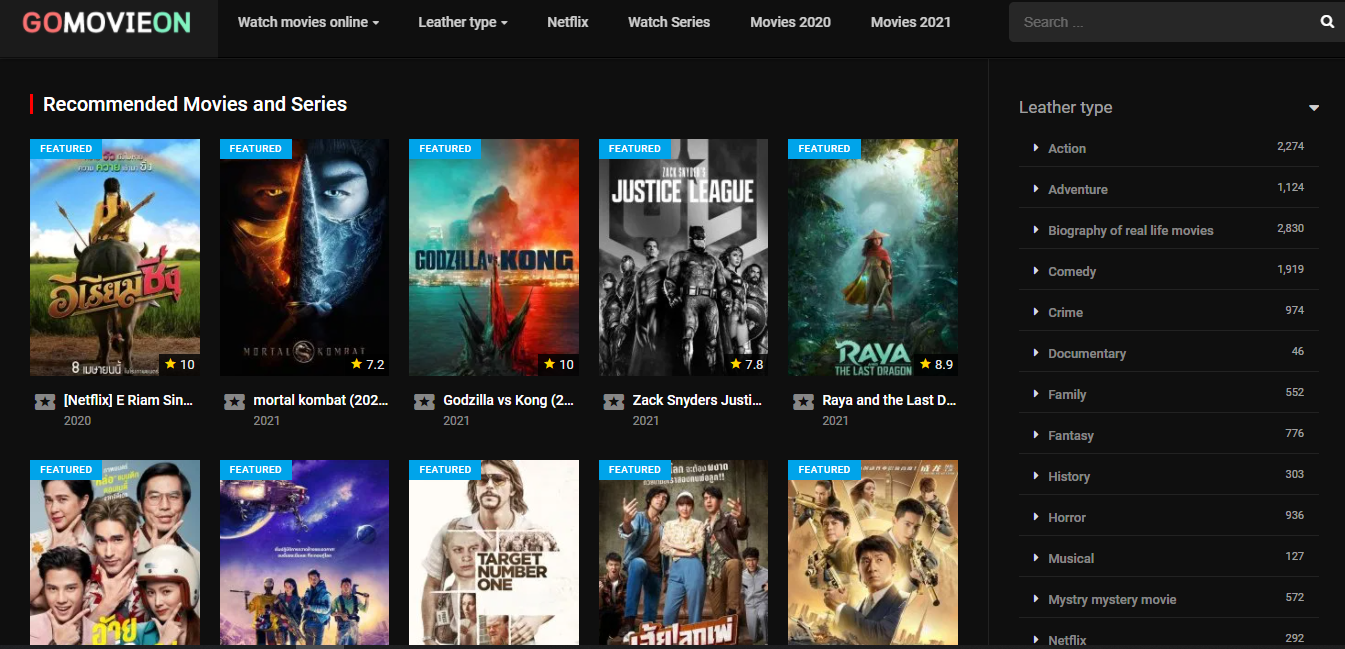Click film icon beside mortal kombat title
The height and width of the screenshot is (649, 1345).
234,401
